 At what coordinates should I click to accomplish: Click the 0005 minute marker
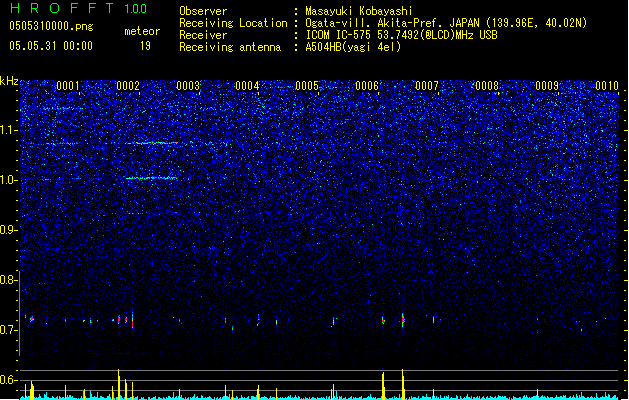click(307, 86)
